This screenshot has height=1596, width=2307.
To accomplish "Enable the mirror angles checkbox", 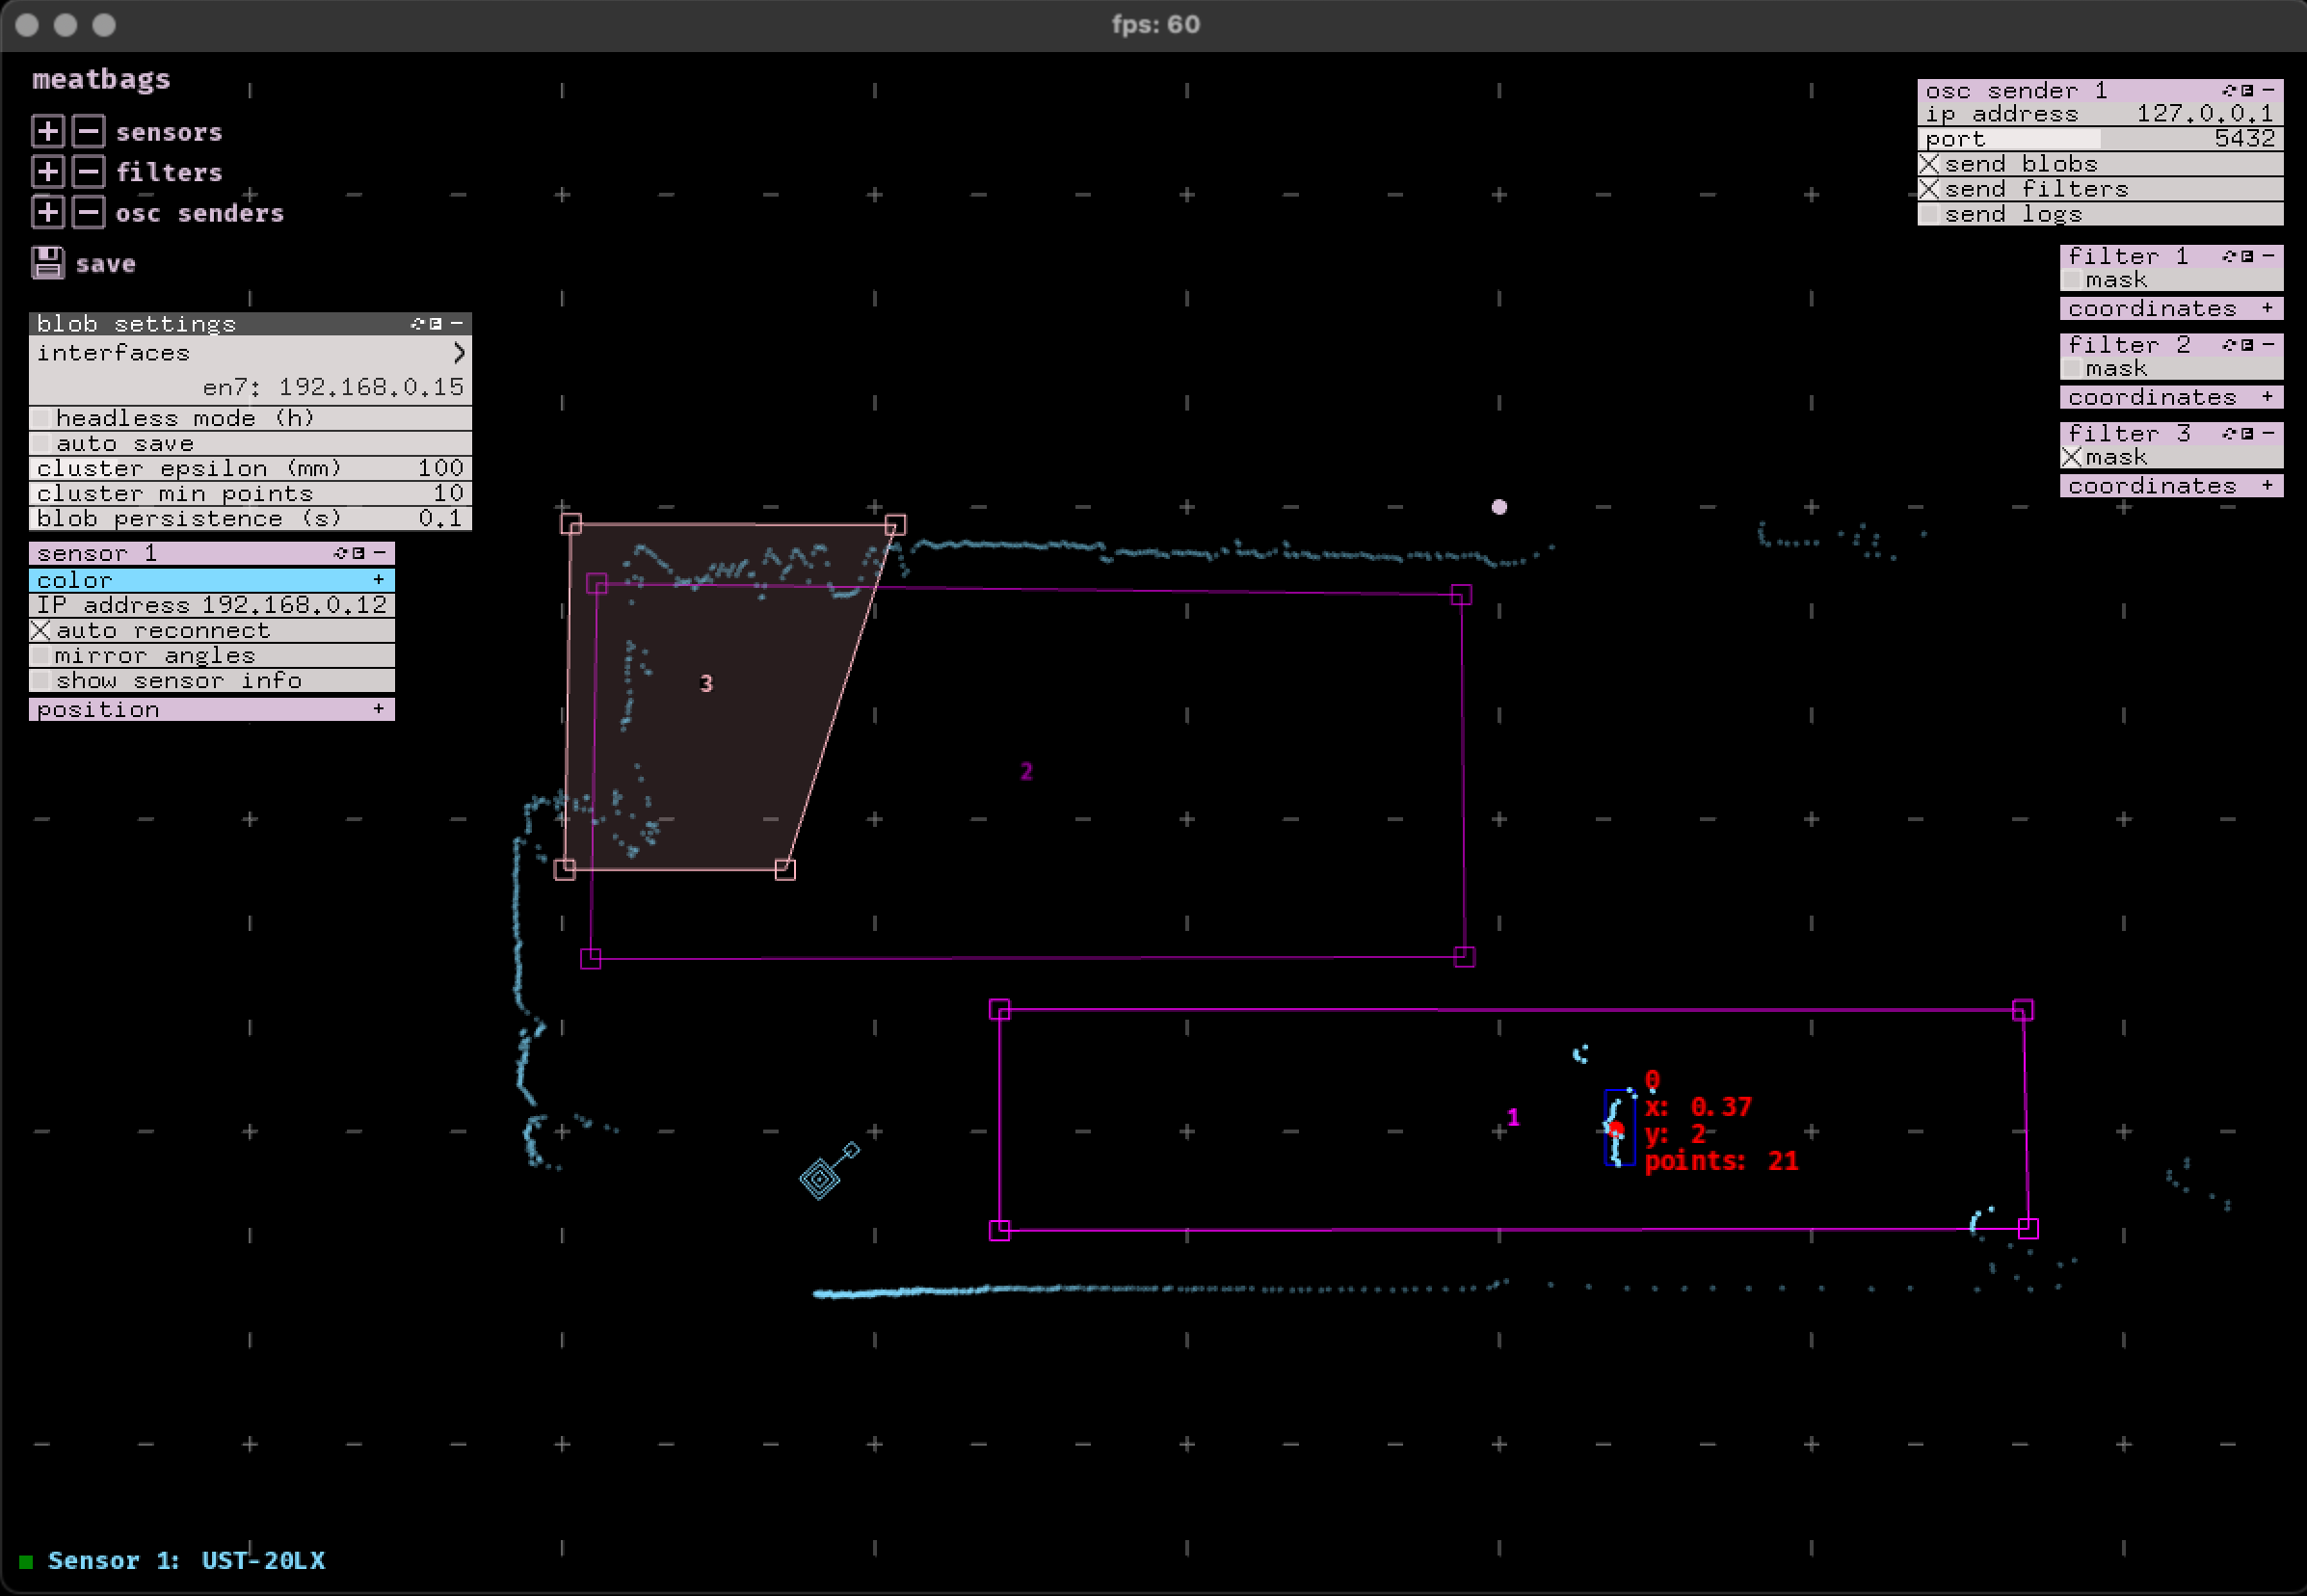I will click(x=41, y=655).
